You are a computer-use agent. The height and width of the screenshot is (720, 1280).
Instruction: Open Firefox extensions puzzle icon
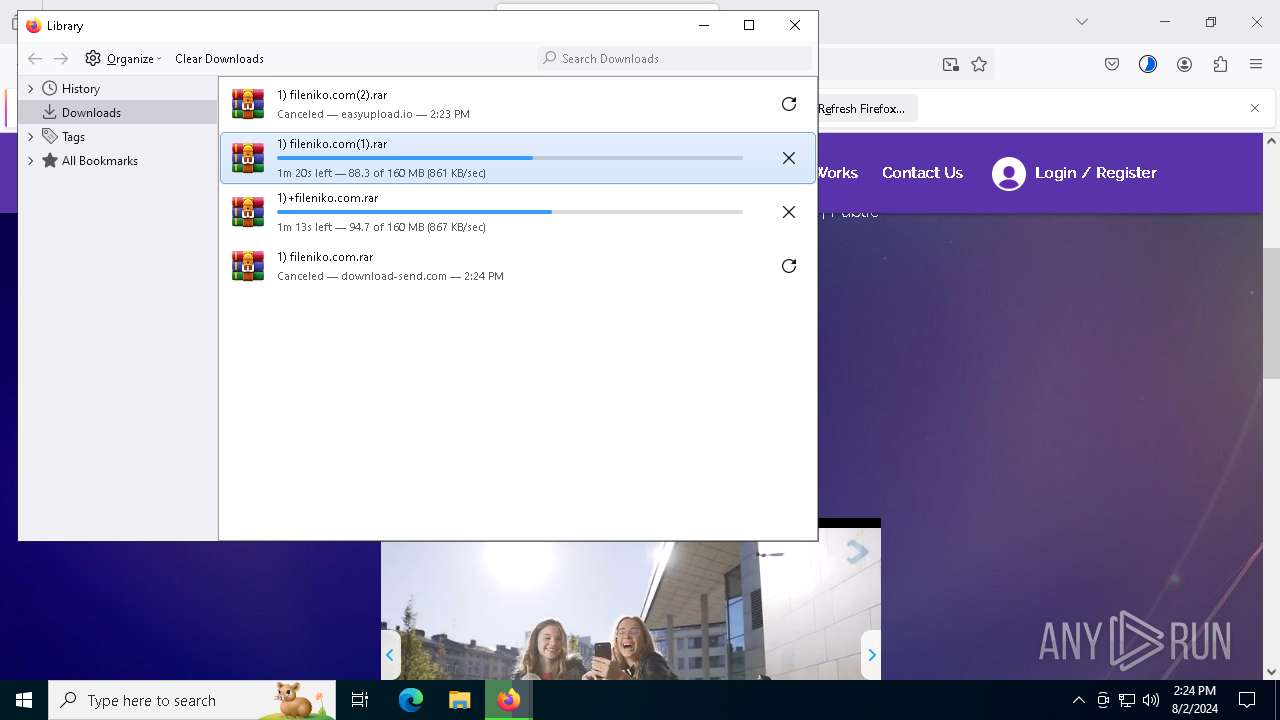[x=1220, y=65]
